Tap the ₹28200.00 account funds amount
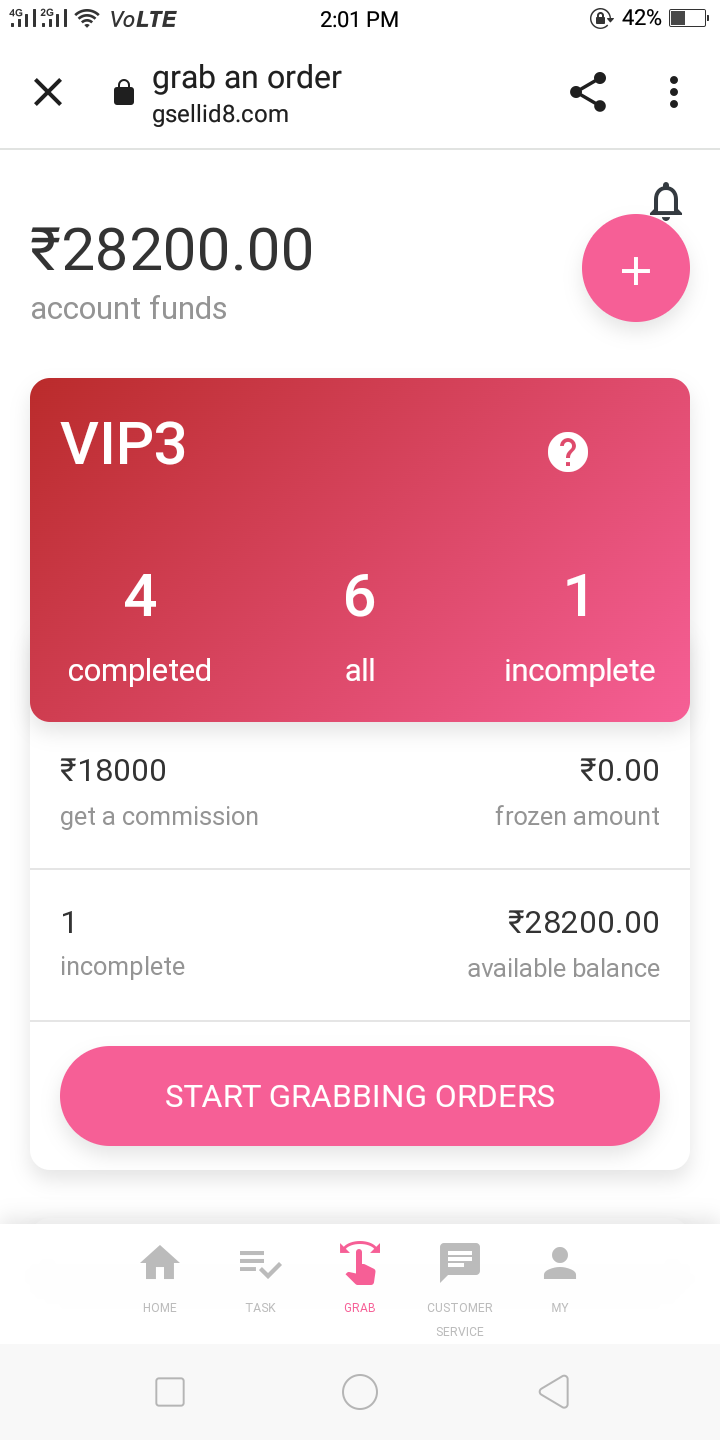Screen dimensions: 720x1440 tap(172, 250)
